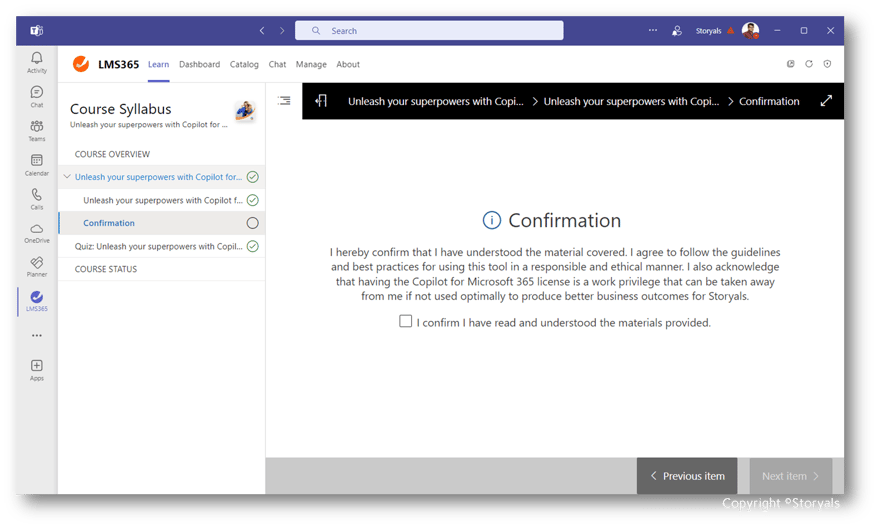Pop out the app in new window
Image resolution: width=877 pixels, height=527 pixels.
point(790,64)
